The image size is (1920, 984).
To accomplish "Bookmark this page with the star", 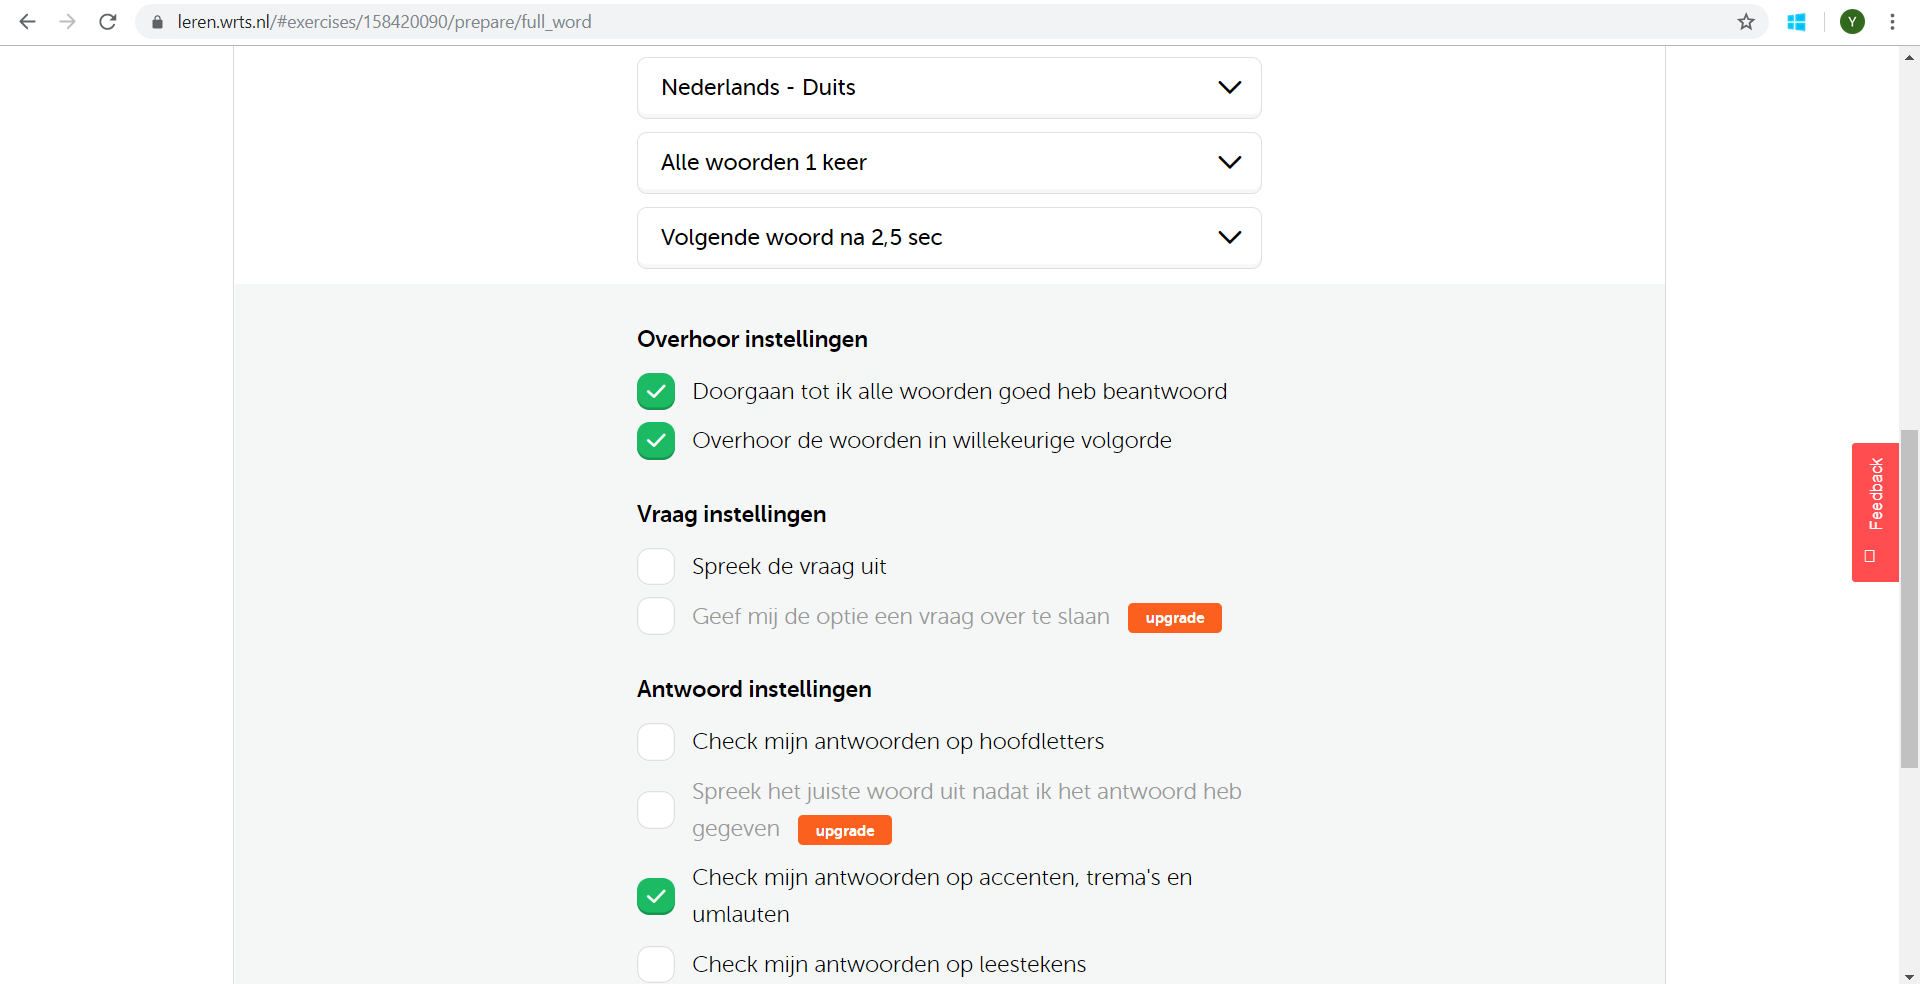I will pos(1746,22).
